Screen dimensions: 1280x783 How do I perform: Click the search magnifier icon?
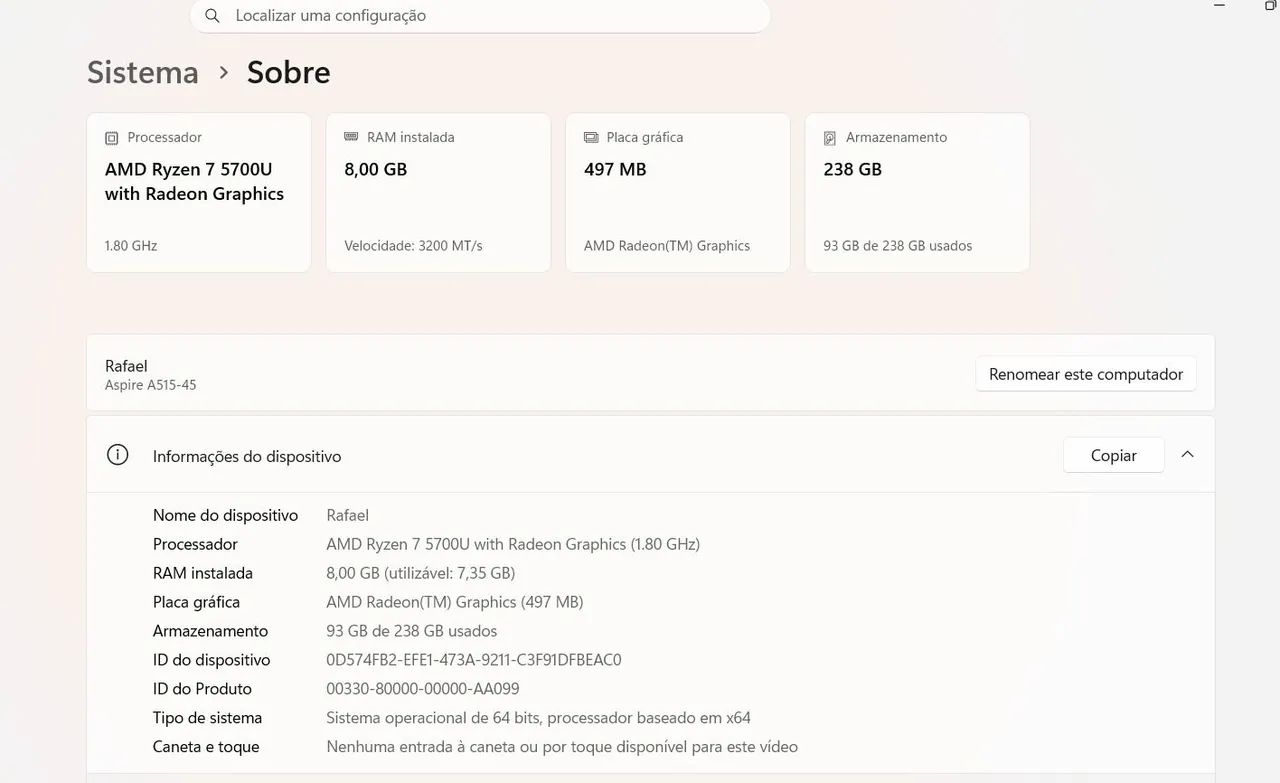coord(212,16)
